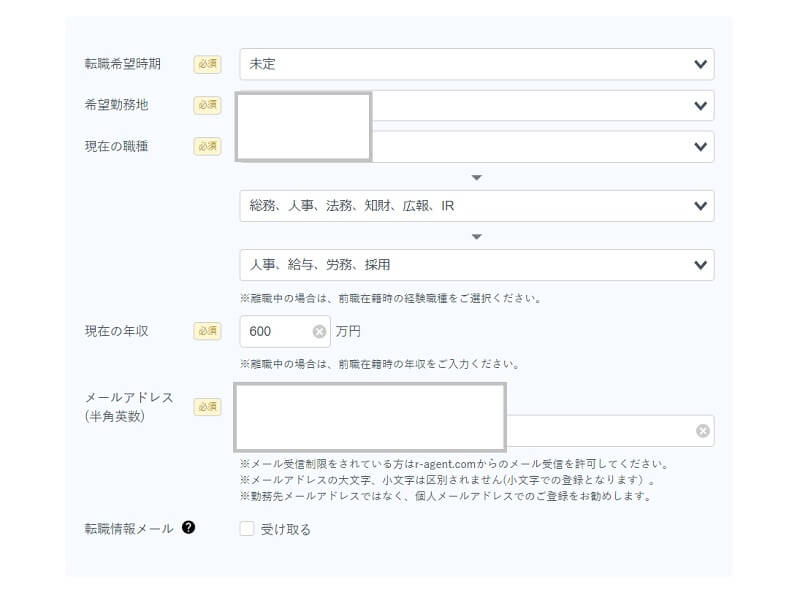Viewport: 800px width, 598px height.
Task: Click the help icon beside 転職情報メール
Action: pyautogui.click(x=188, y=528)
